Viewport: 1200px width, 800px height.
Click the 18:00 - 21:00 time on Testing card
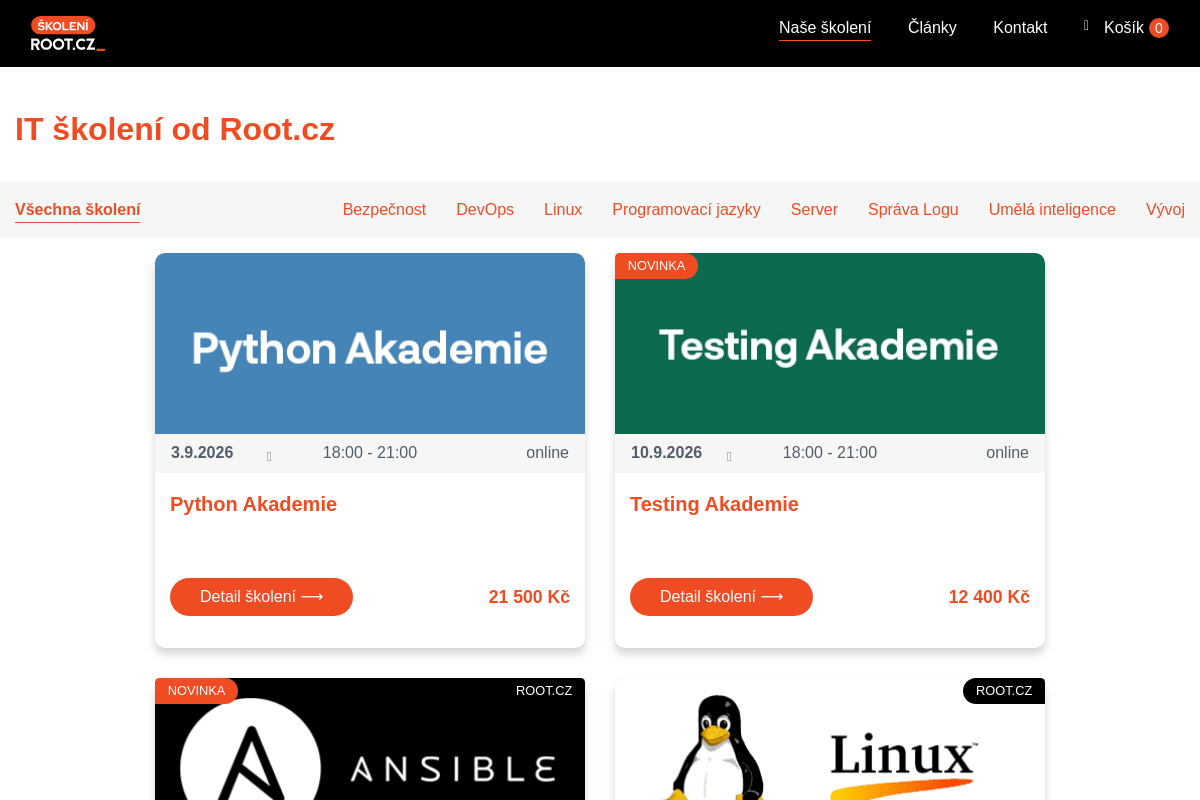click(830, 453)
